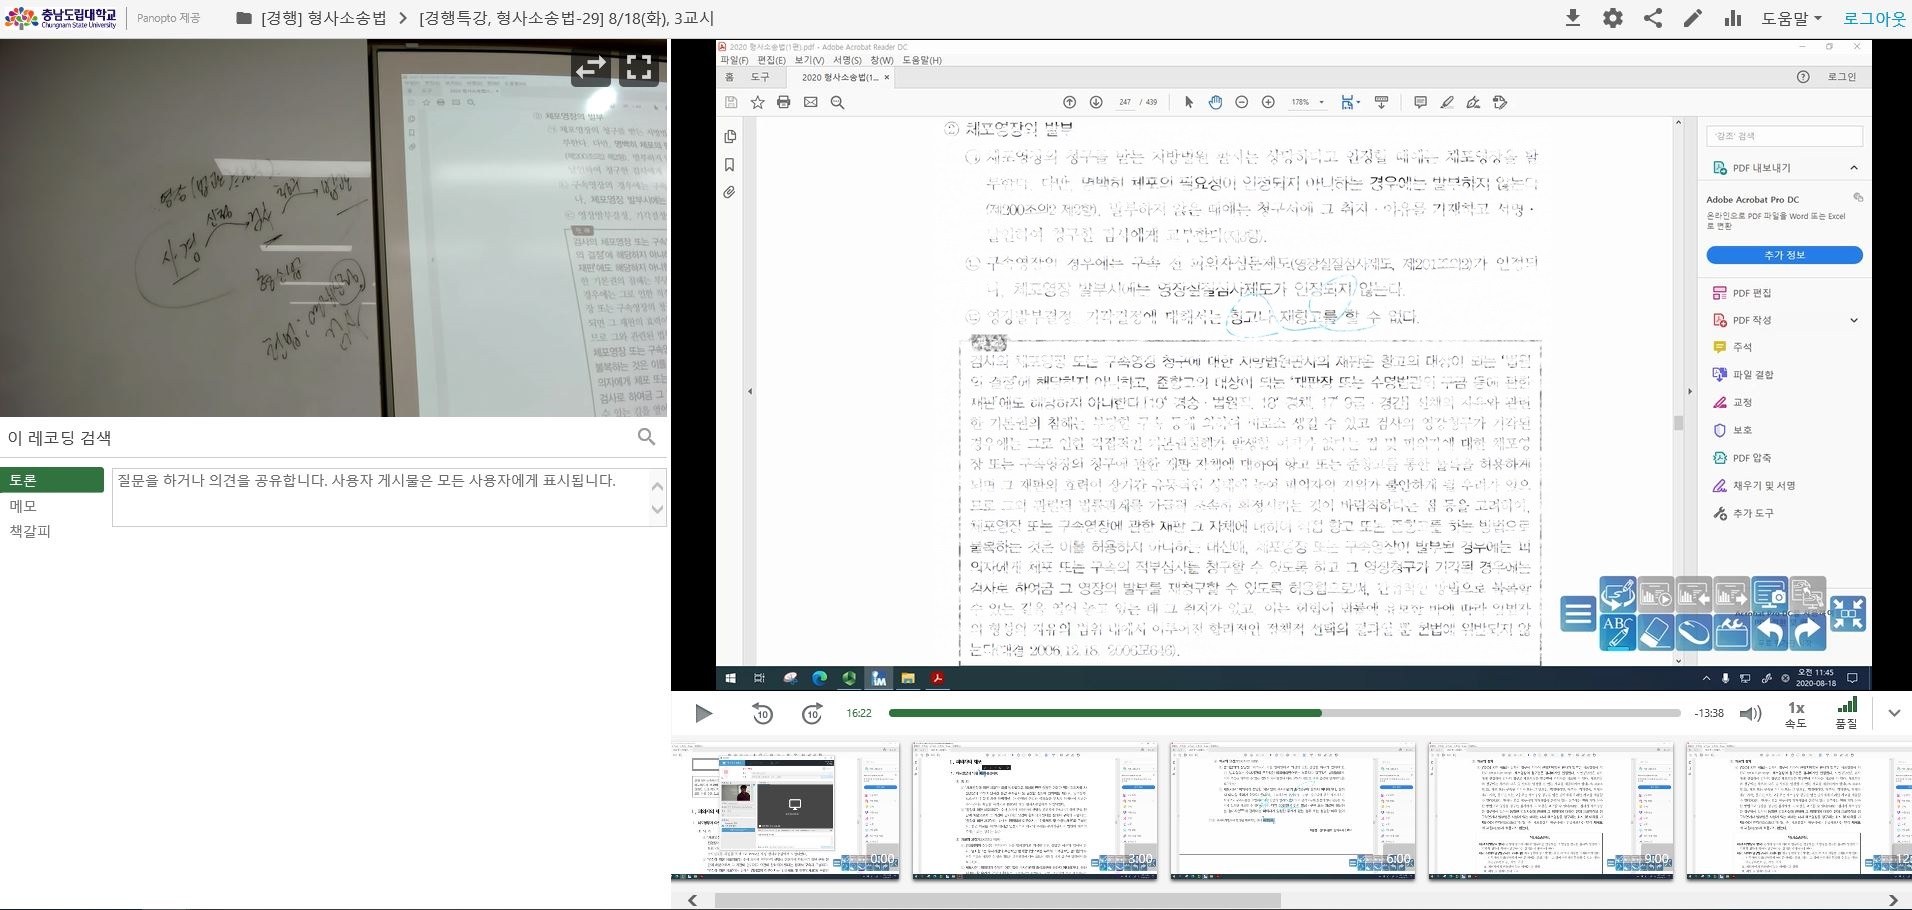
Task: Click the 로그아웃 link
Action: coord(1874,18)
